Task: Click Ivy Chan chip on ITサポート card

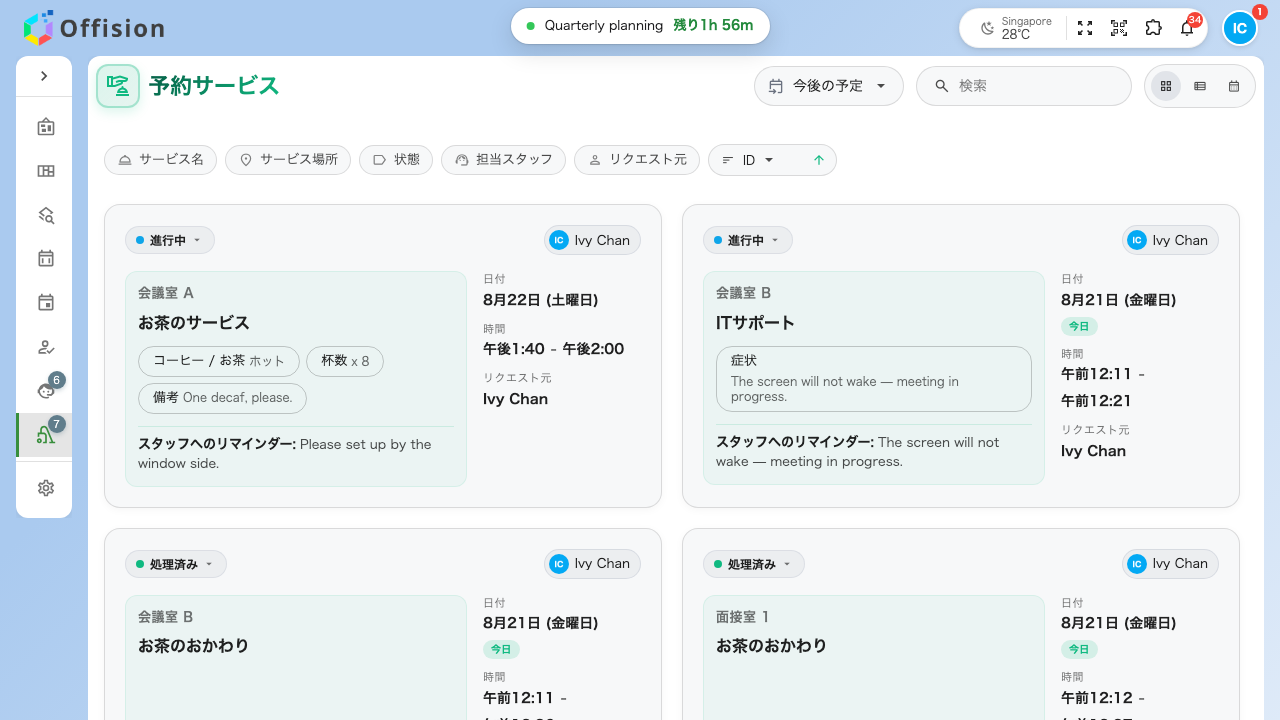Action: pyautogui.click(x=1170, y=240)
